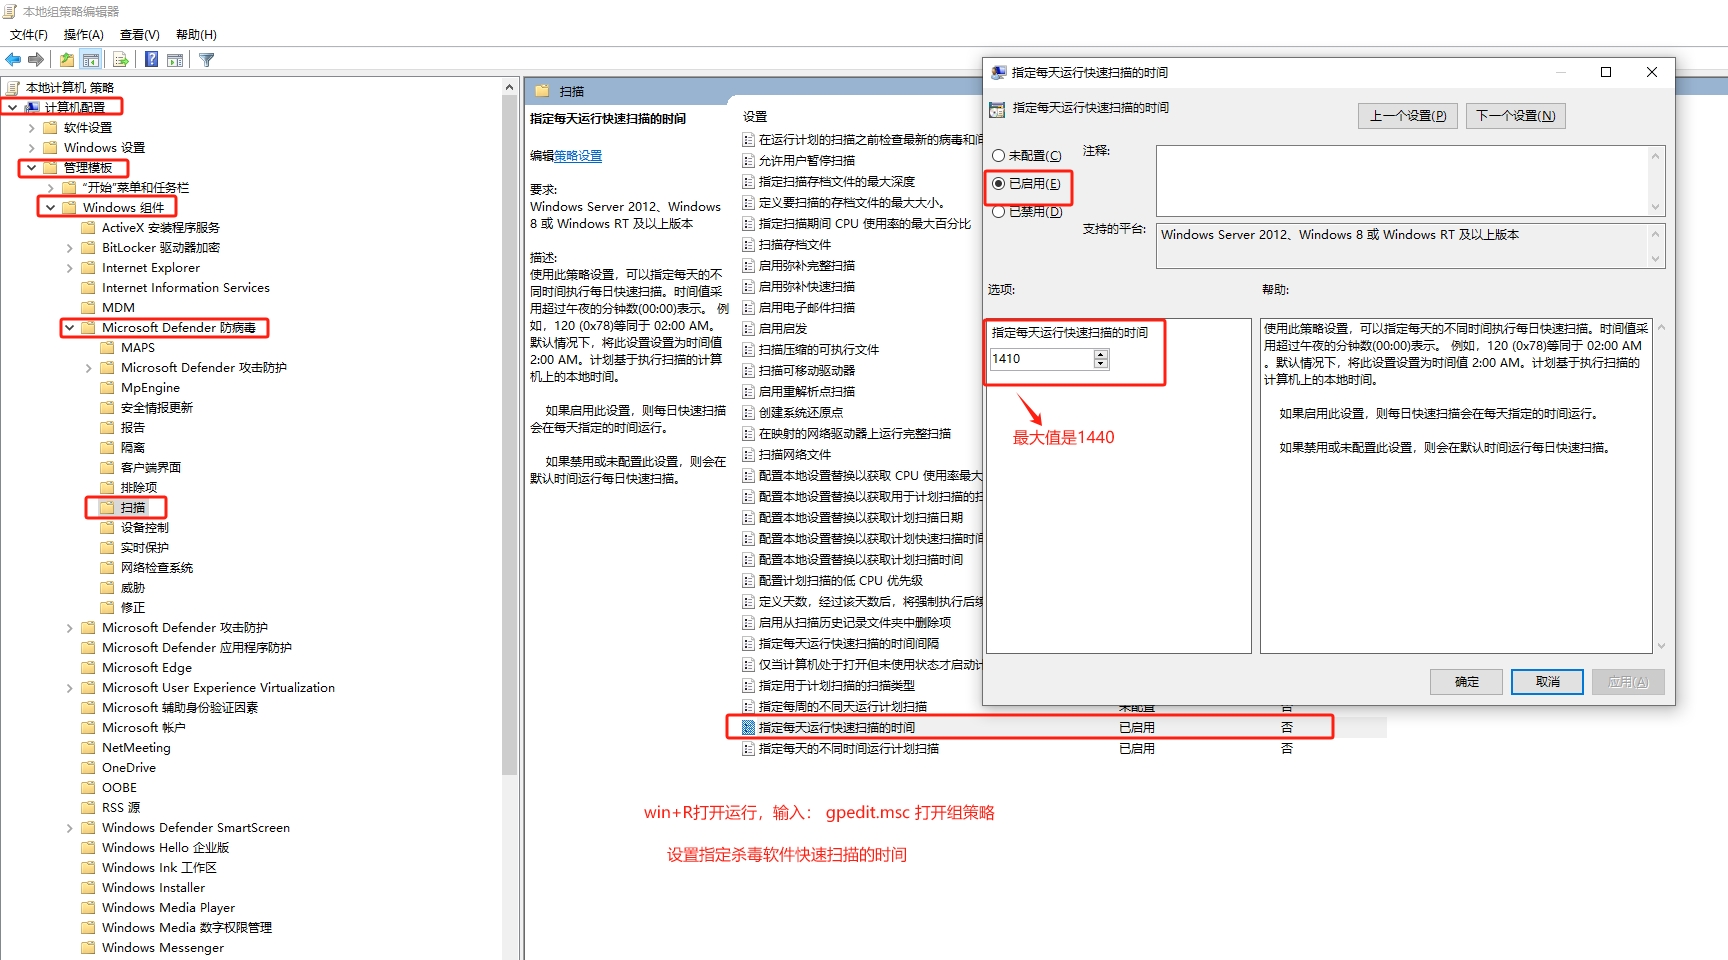
Task: Select the 已启用 radio button
Action: pos(998,184)
